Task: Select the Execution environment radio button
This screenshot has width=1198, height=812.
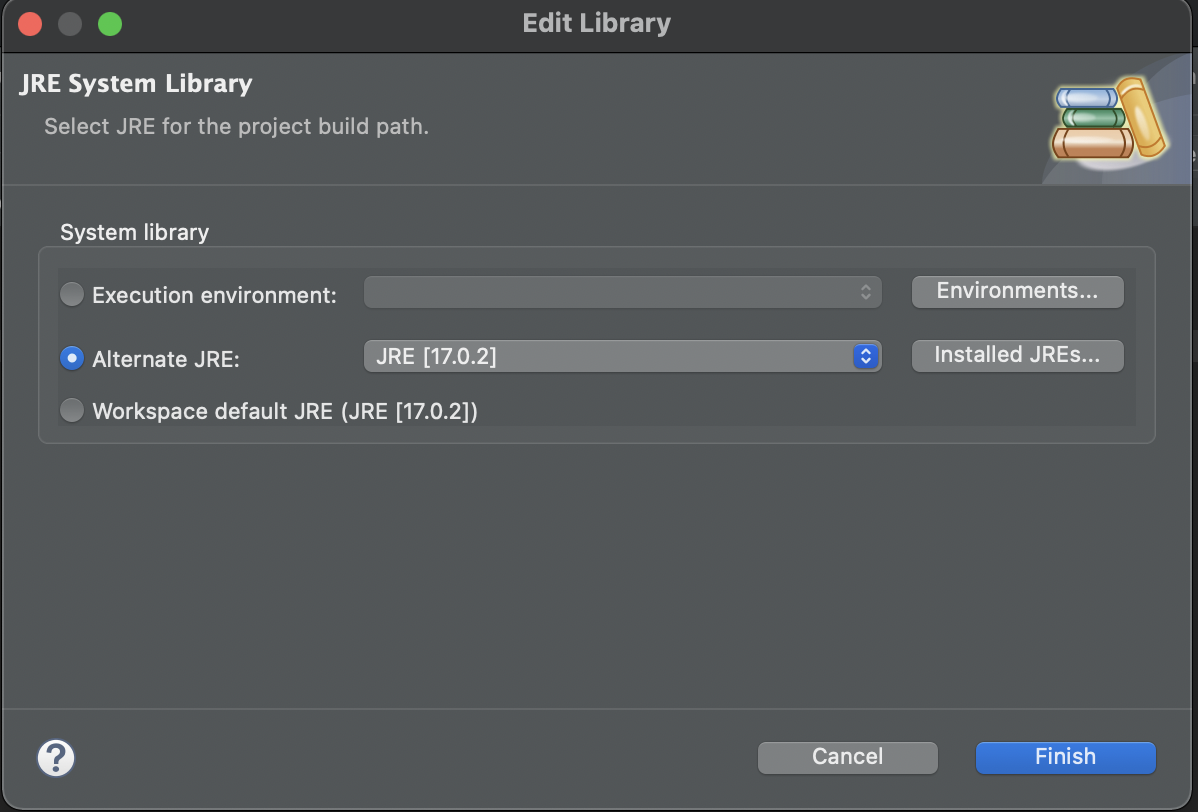Action: (x=72, y=294)
